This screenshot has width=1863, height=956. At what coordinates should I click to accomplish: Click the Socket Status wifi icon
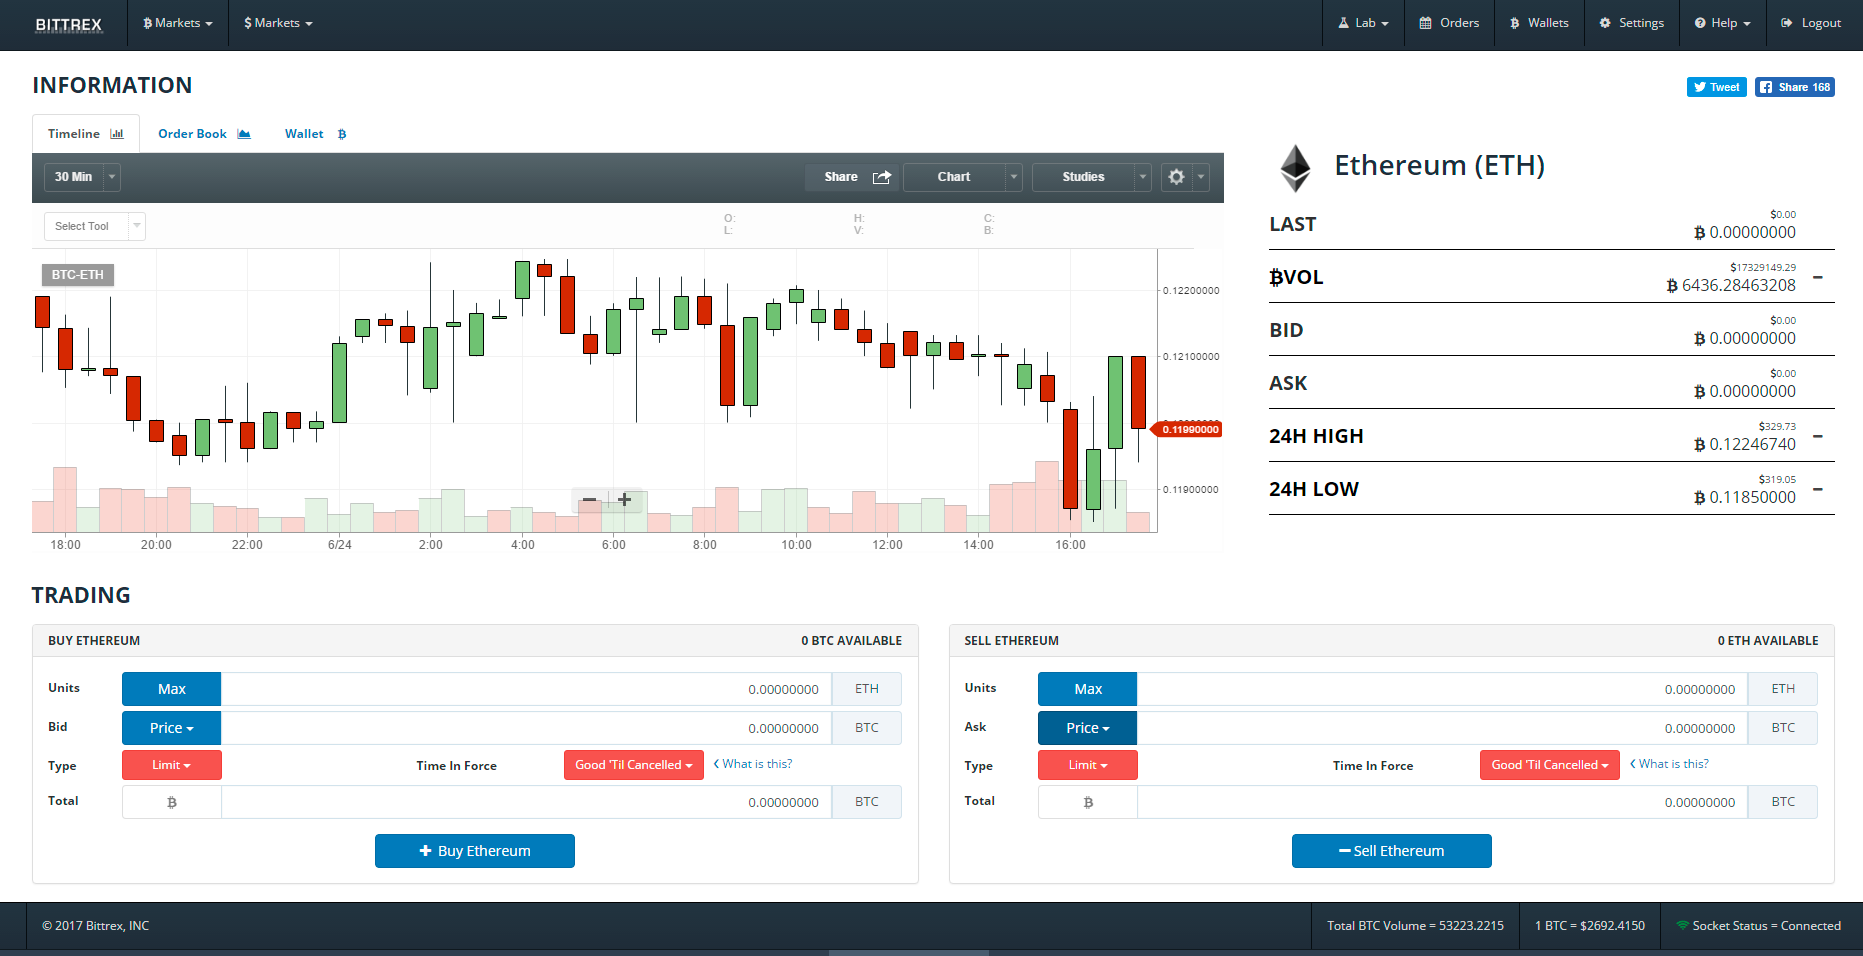coord(1683,925)
